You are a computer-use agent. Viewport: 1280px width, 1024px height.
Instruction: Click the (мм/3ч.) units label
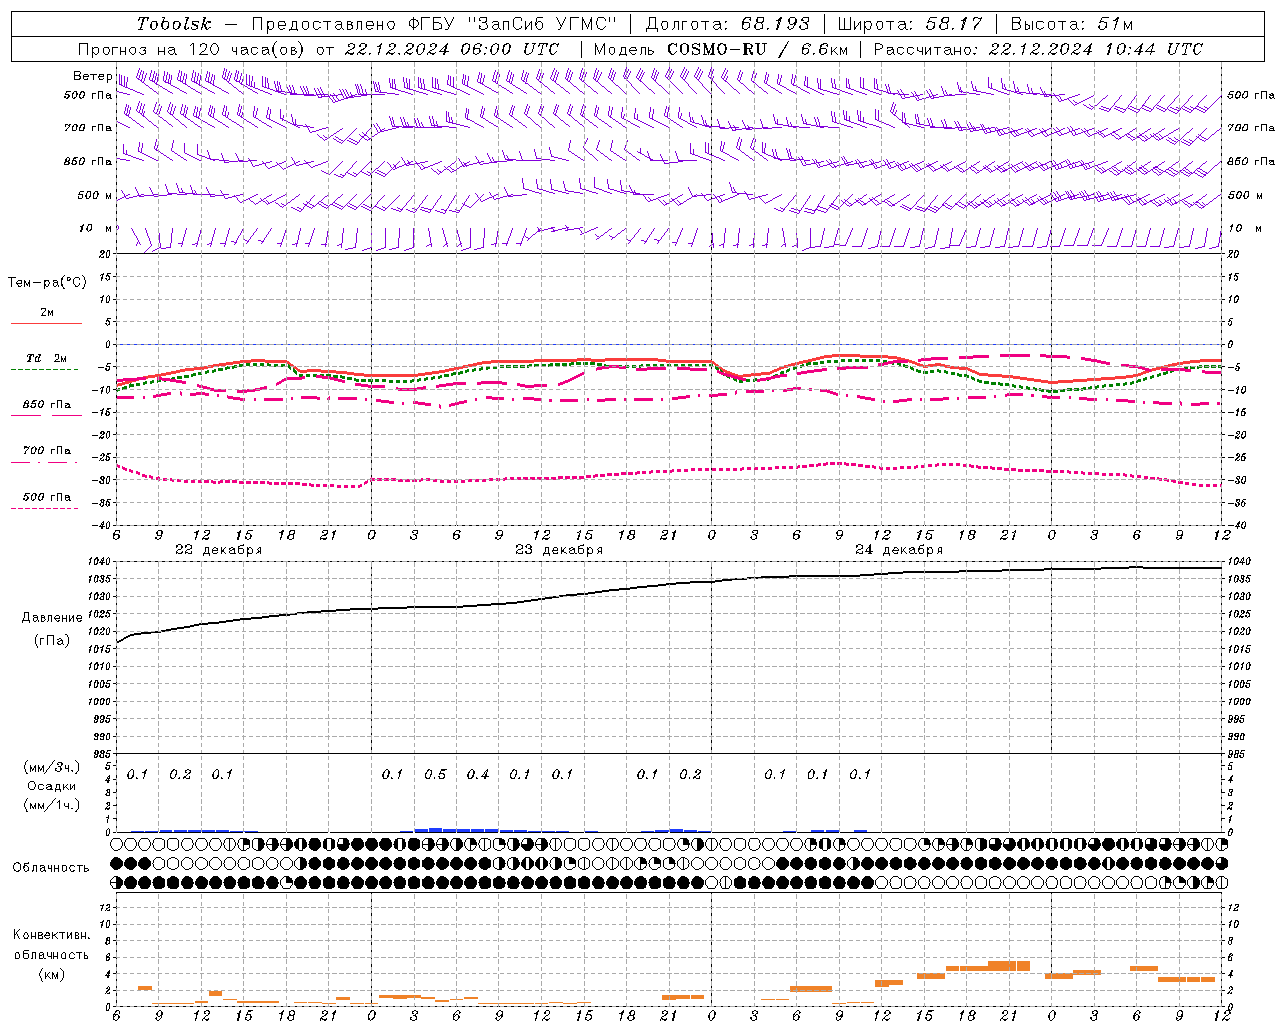pyautogui.click(x=52, y=768)
